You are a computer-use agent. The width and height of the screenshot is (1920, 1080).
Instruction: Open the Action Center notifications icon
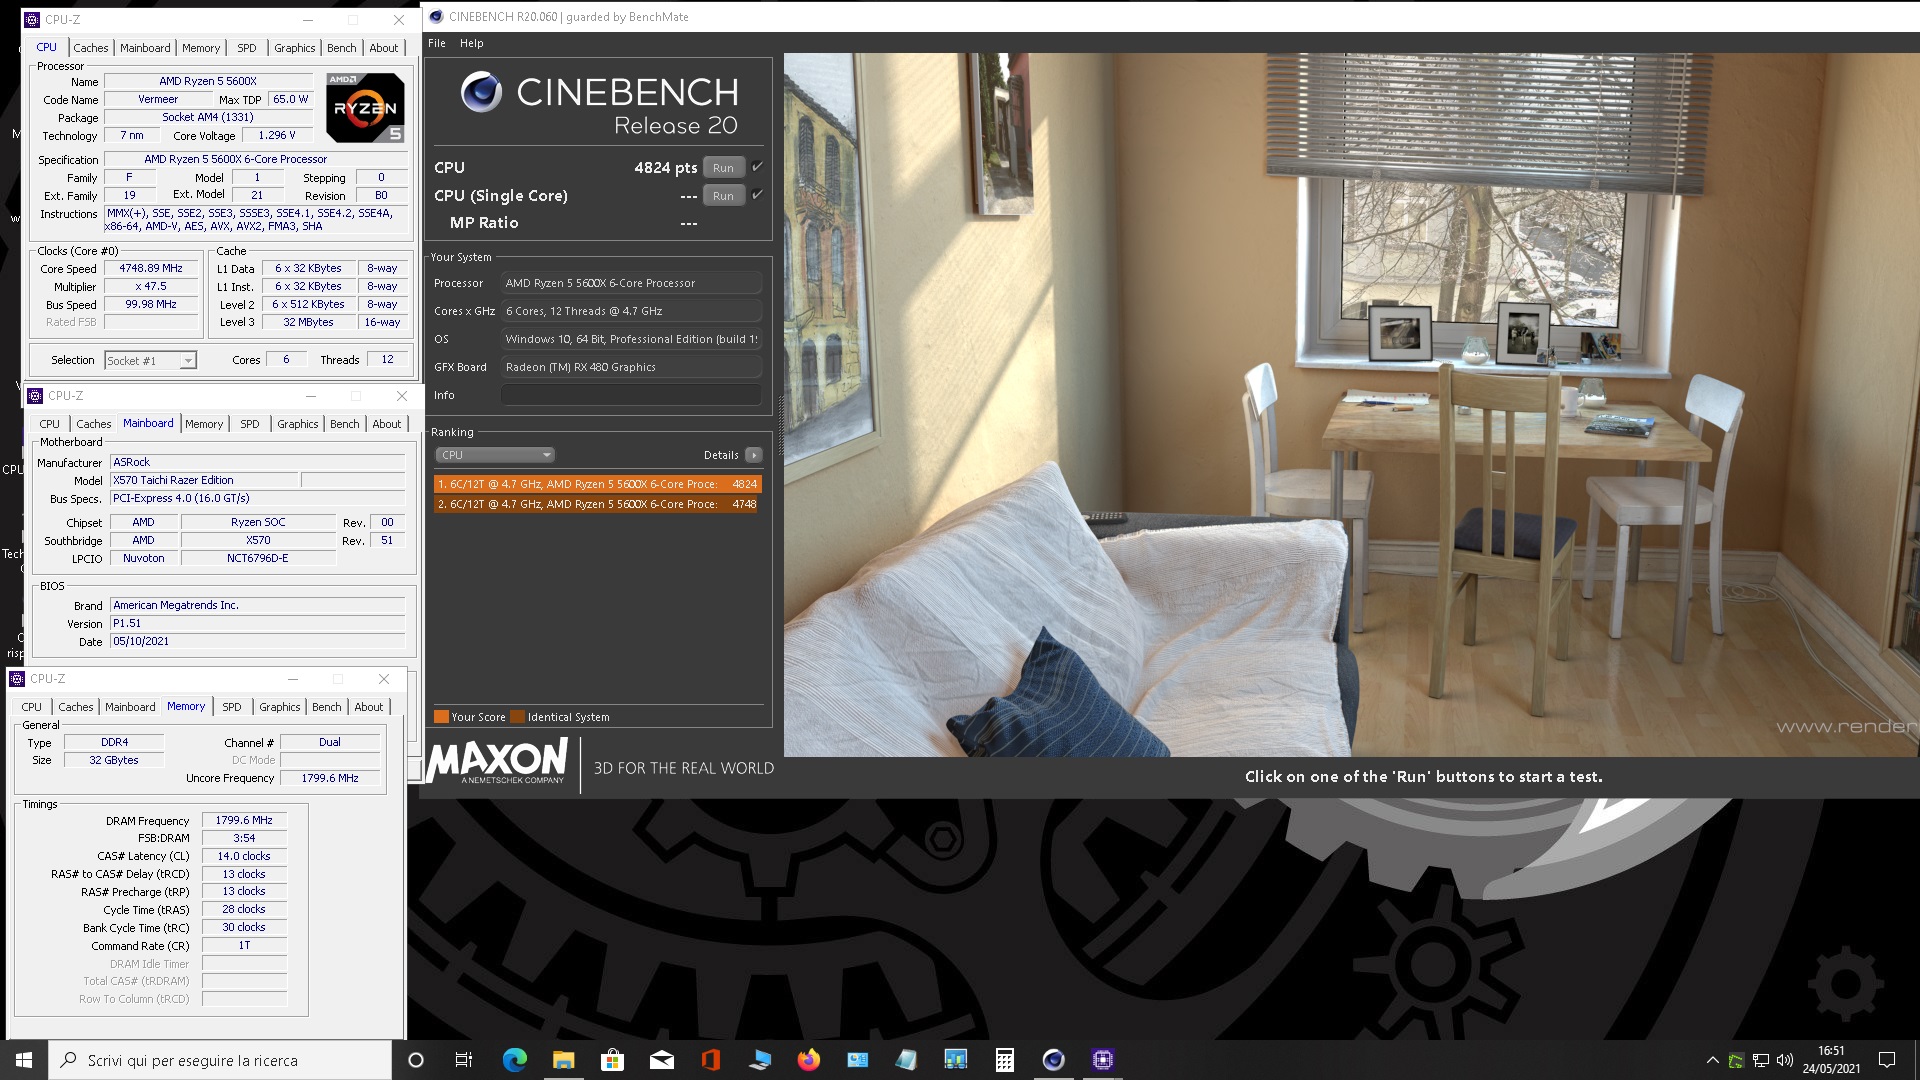1886,1060
